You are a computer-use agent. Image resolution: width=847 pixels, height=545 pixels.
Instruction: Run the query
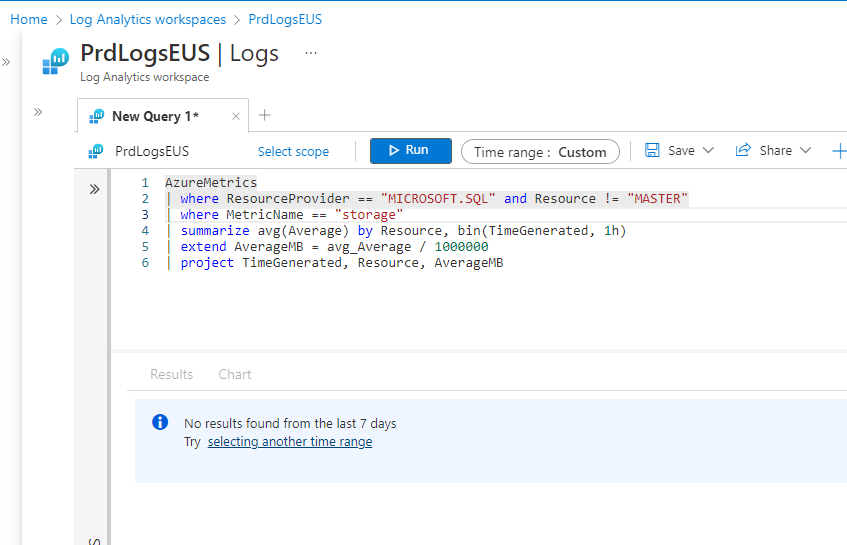coord(411,150)
